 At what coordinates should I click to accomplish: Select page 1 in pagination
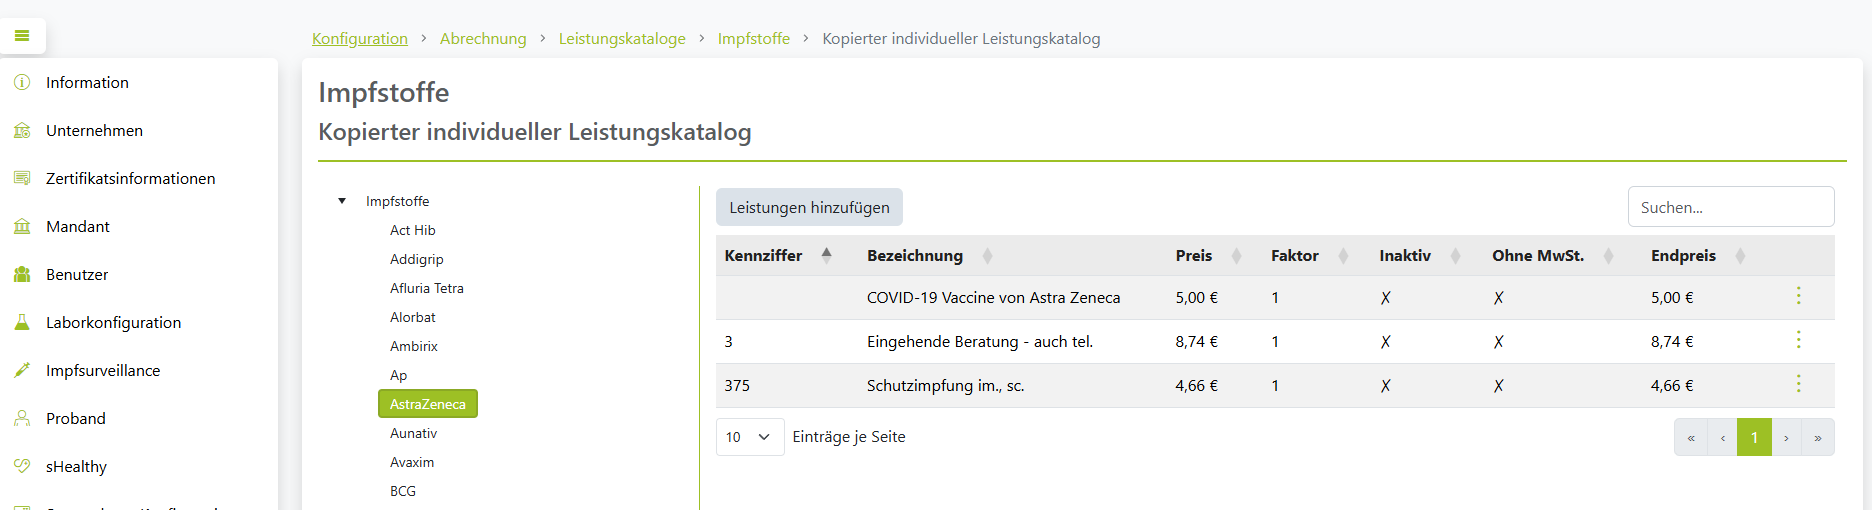point(1754,437)
